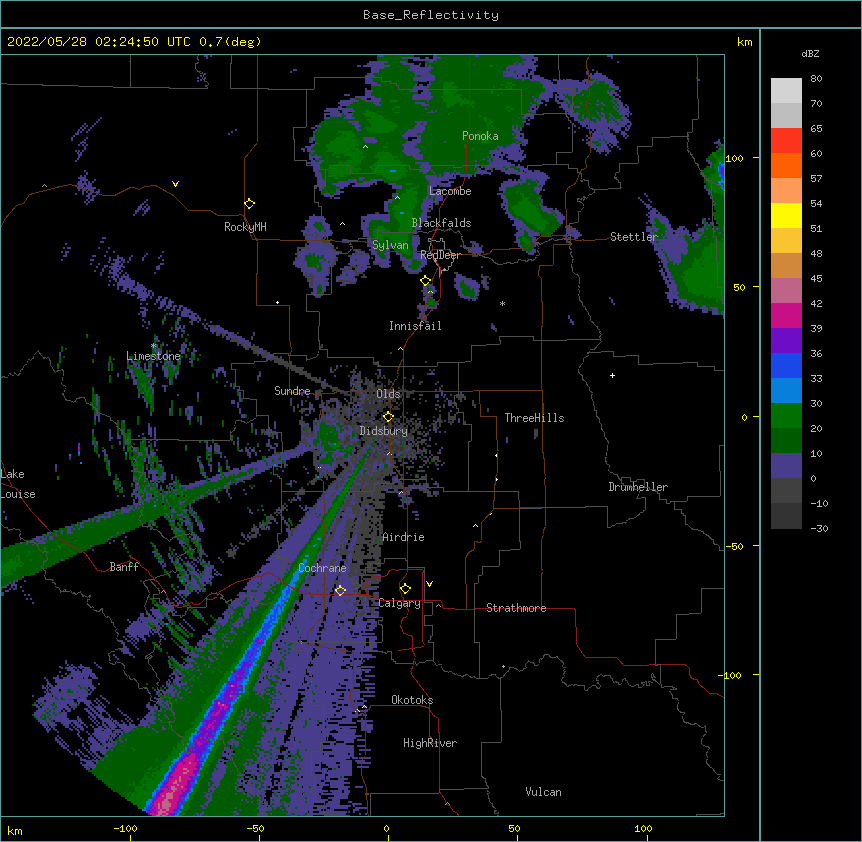Select the yellow diamond marker between Olds and Didsbury

pos(388,417)
